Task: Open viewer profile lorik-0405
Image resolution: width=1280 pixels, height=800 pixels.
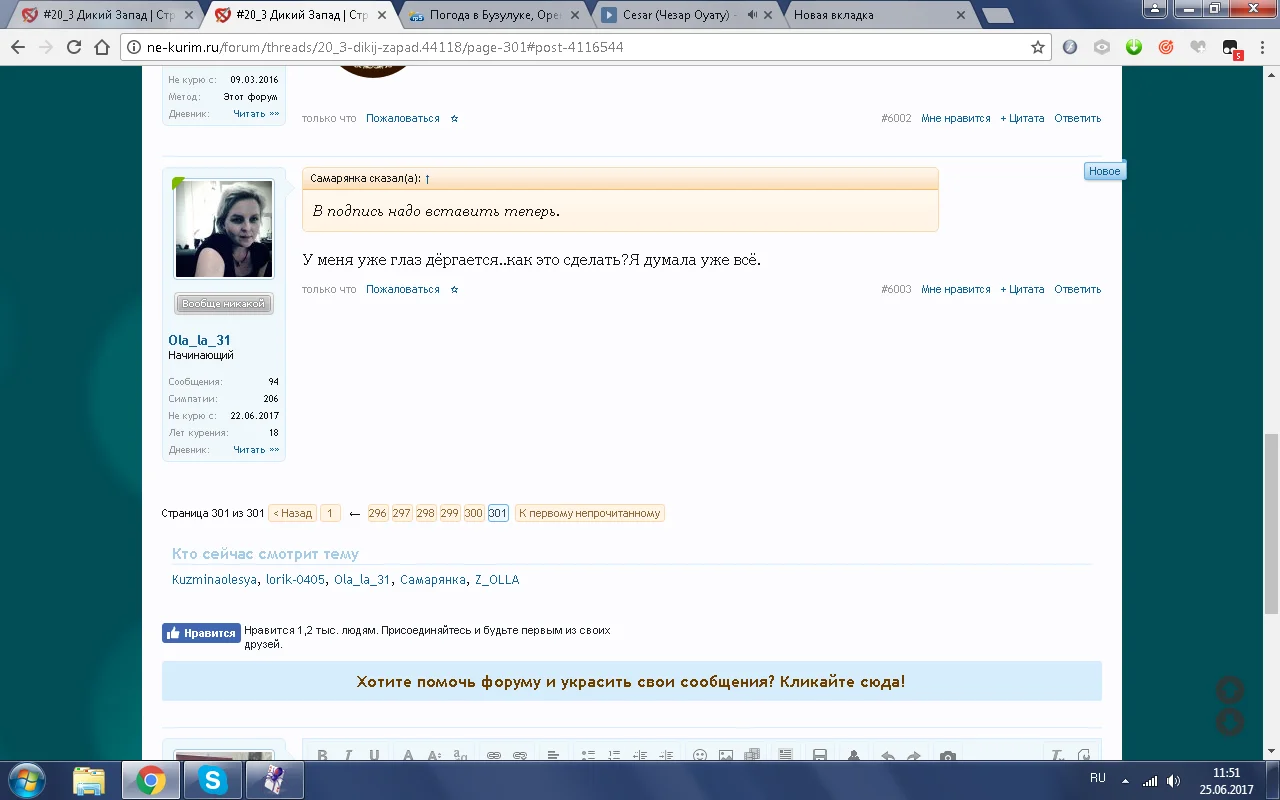Action: 295,580
